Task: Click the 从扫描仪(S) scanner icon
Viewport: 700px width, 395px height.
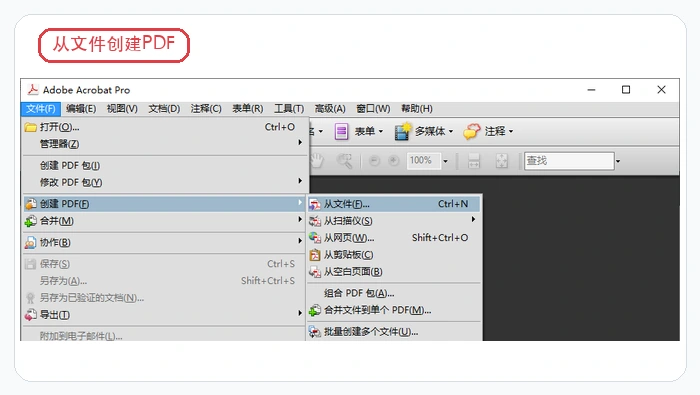Action: 315,221
